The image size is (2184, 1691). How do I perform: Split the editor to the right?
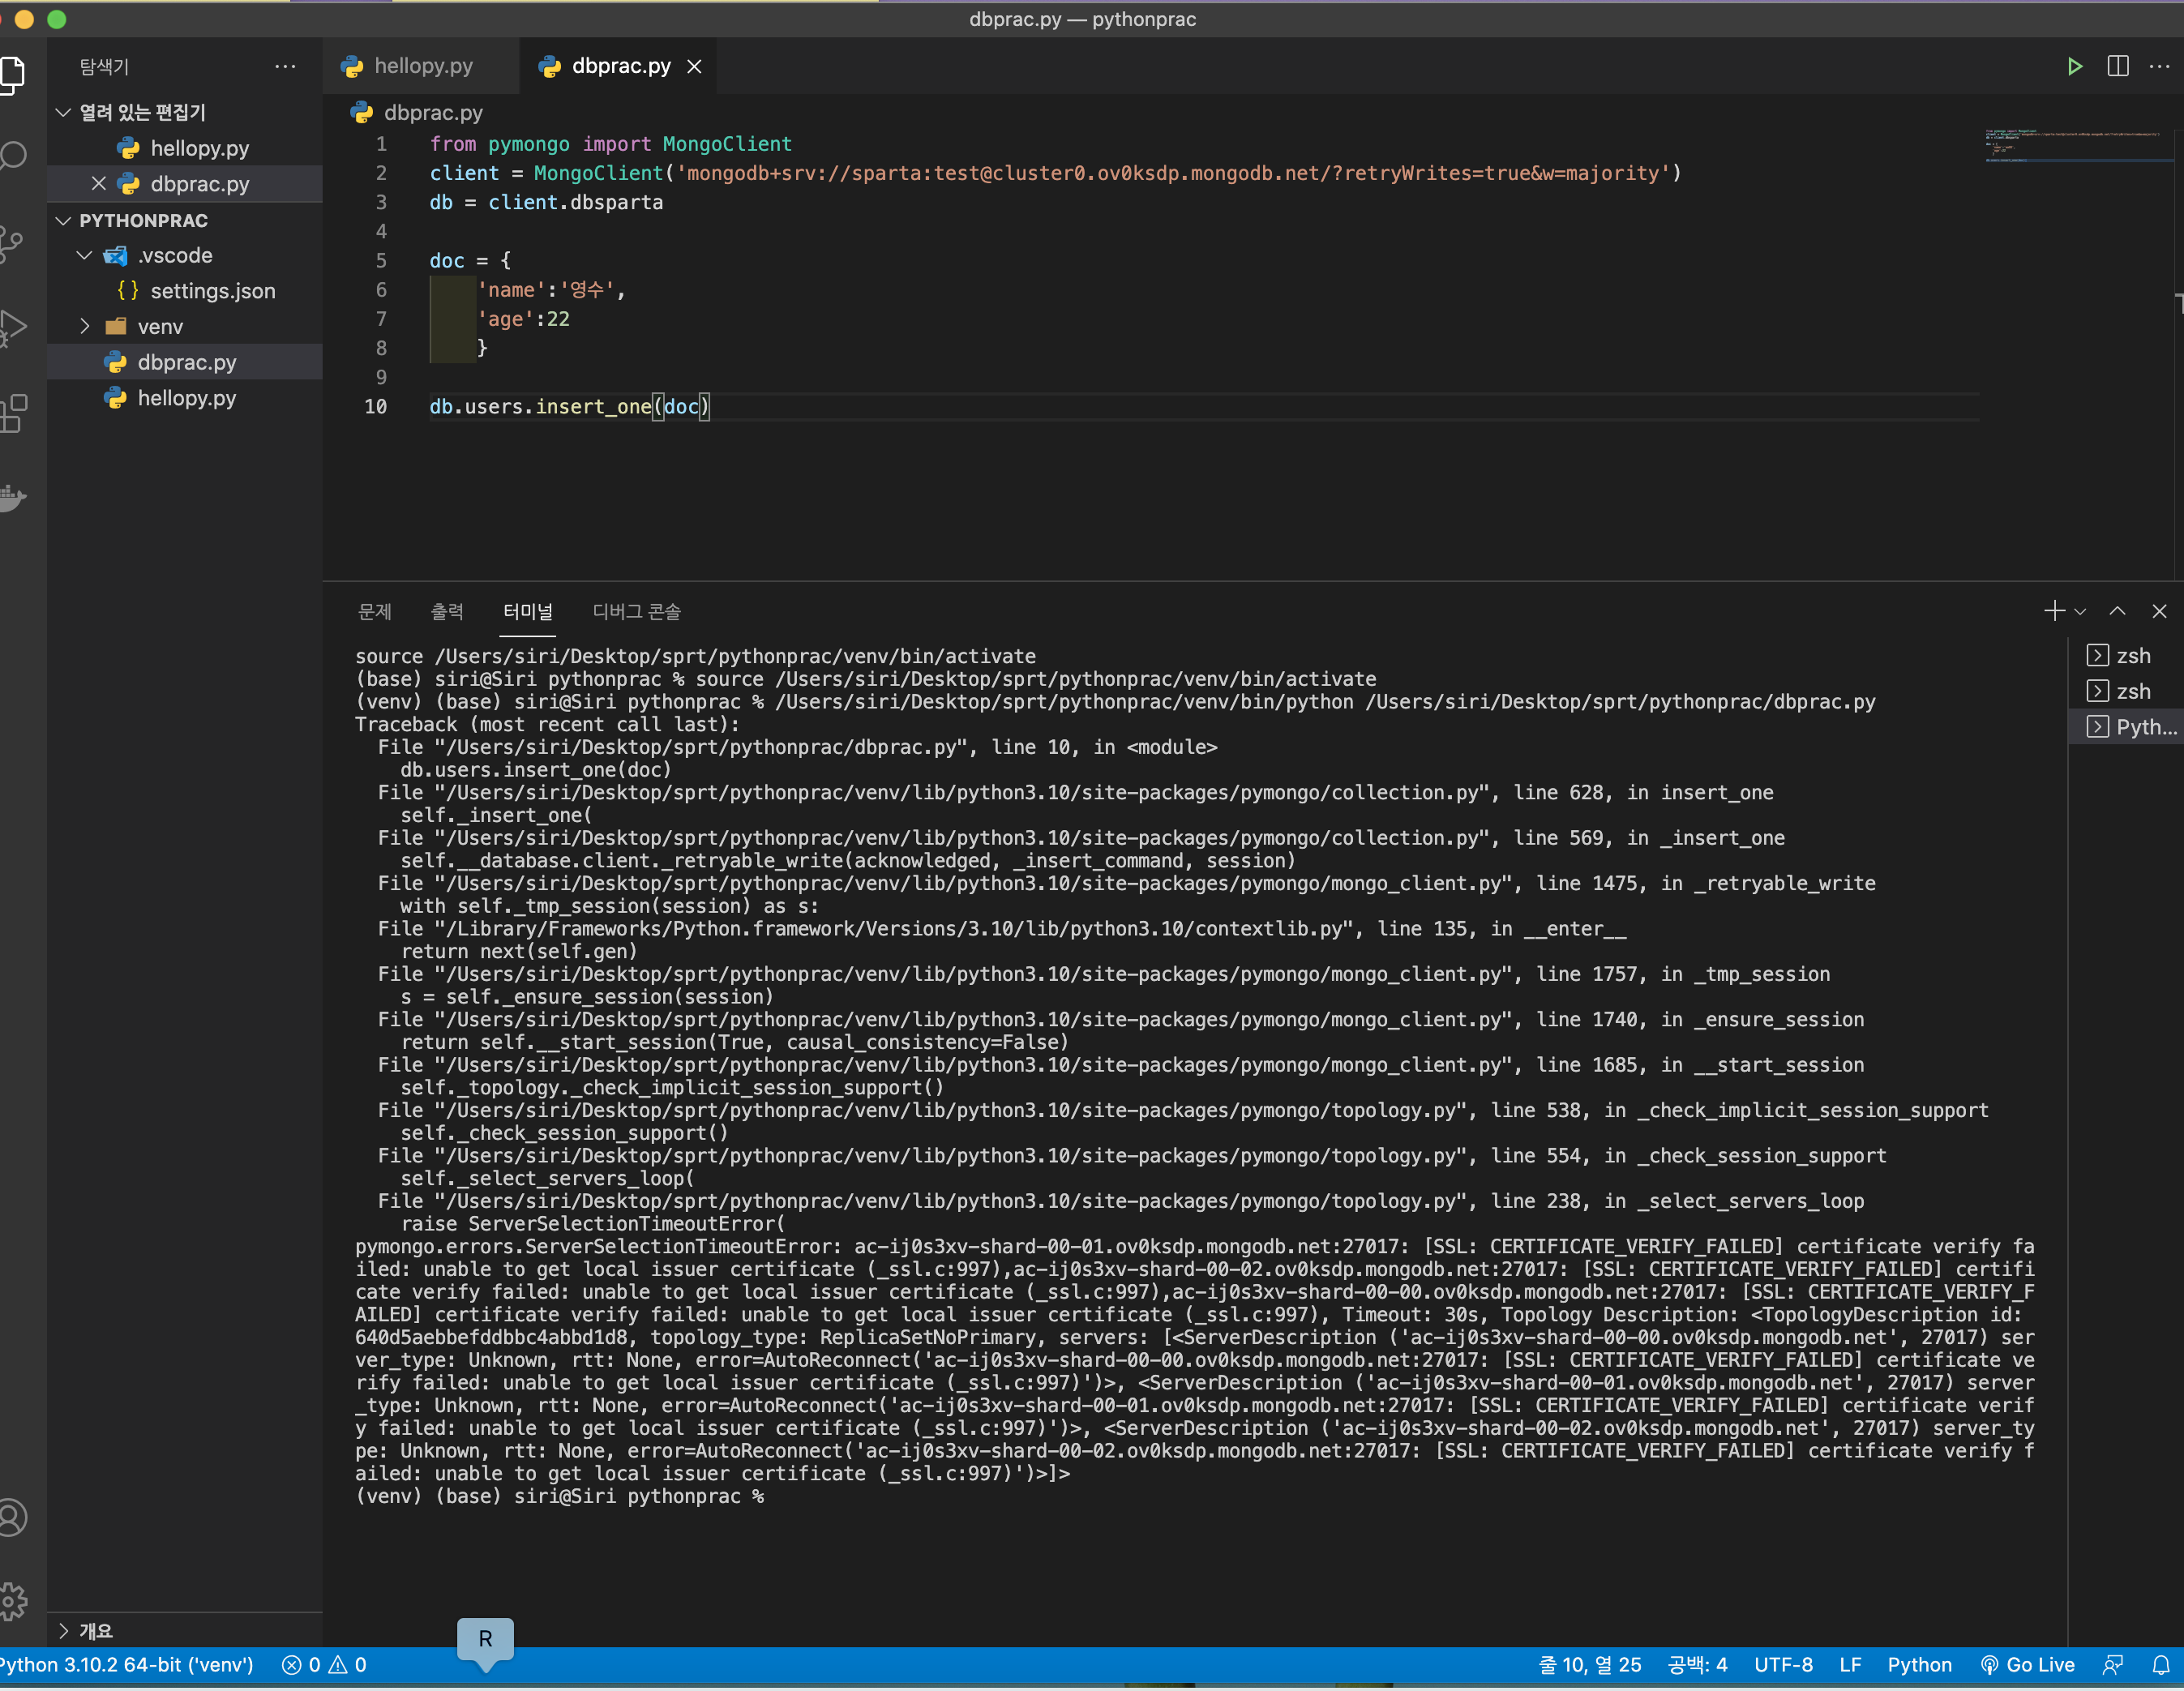pos(2117,66)
